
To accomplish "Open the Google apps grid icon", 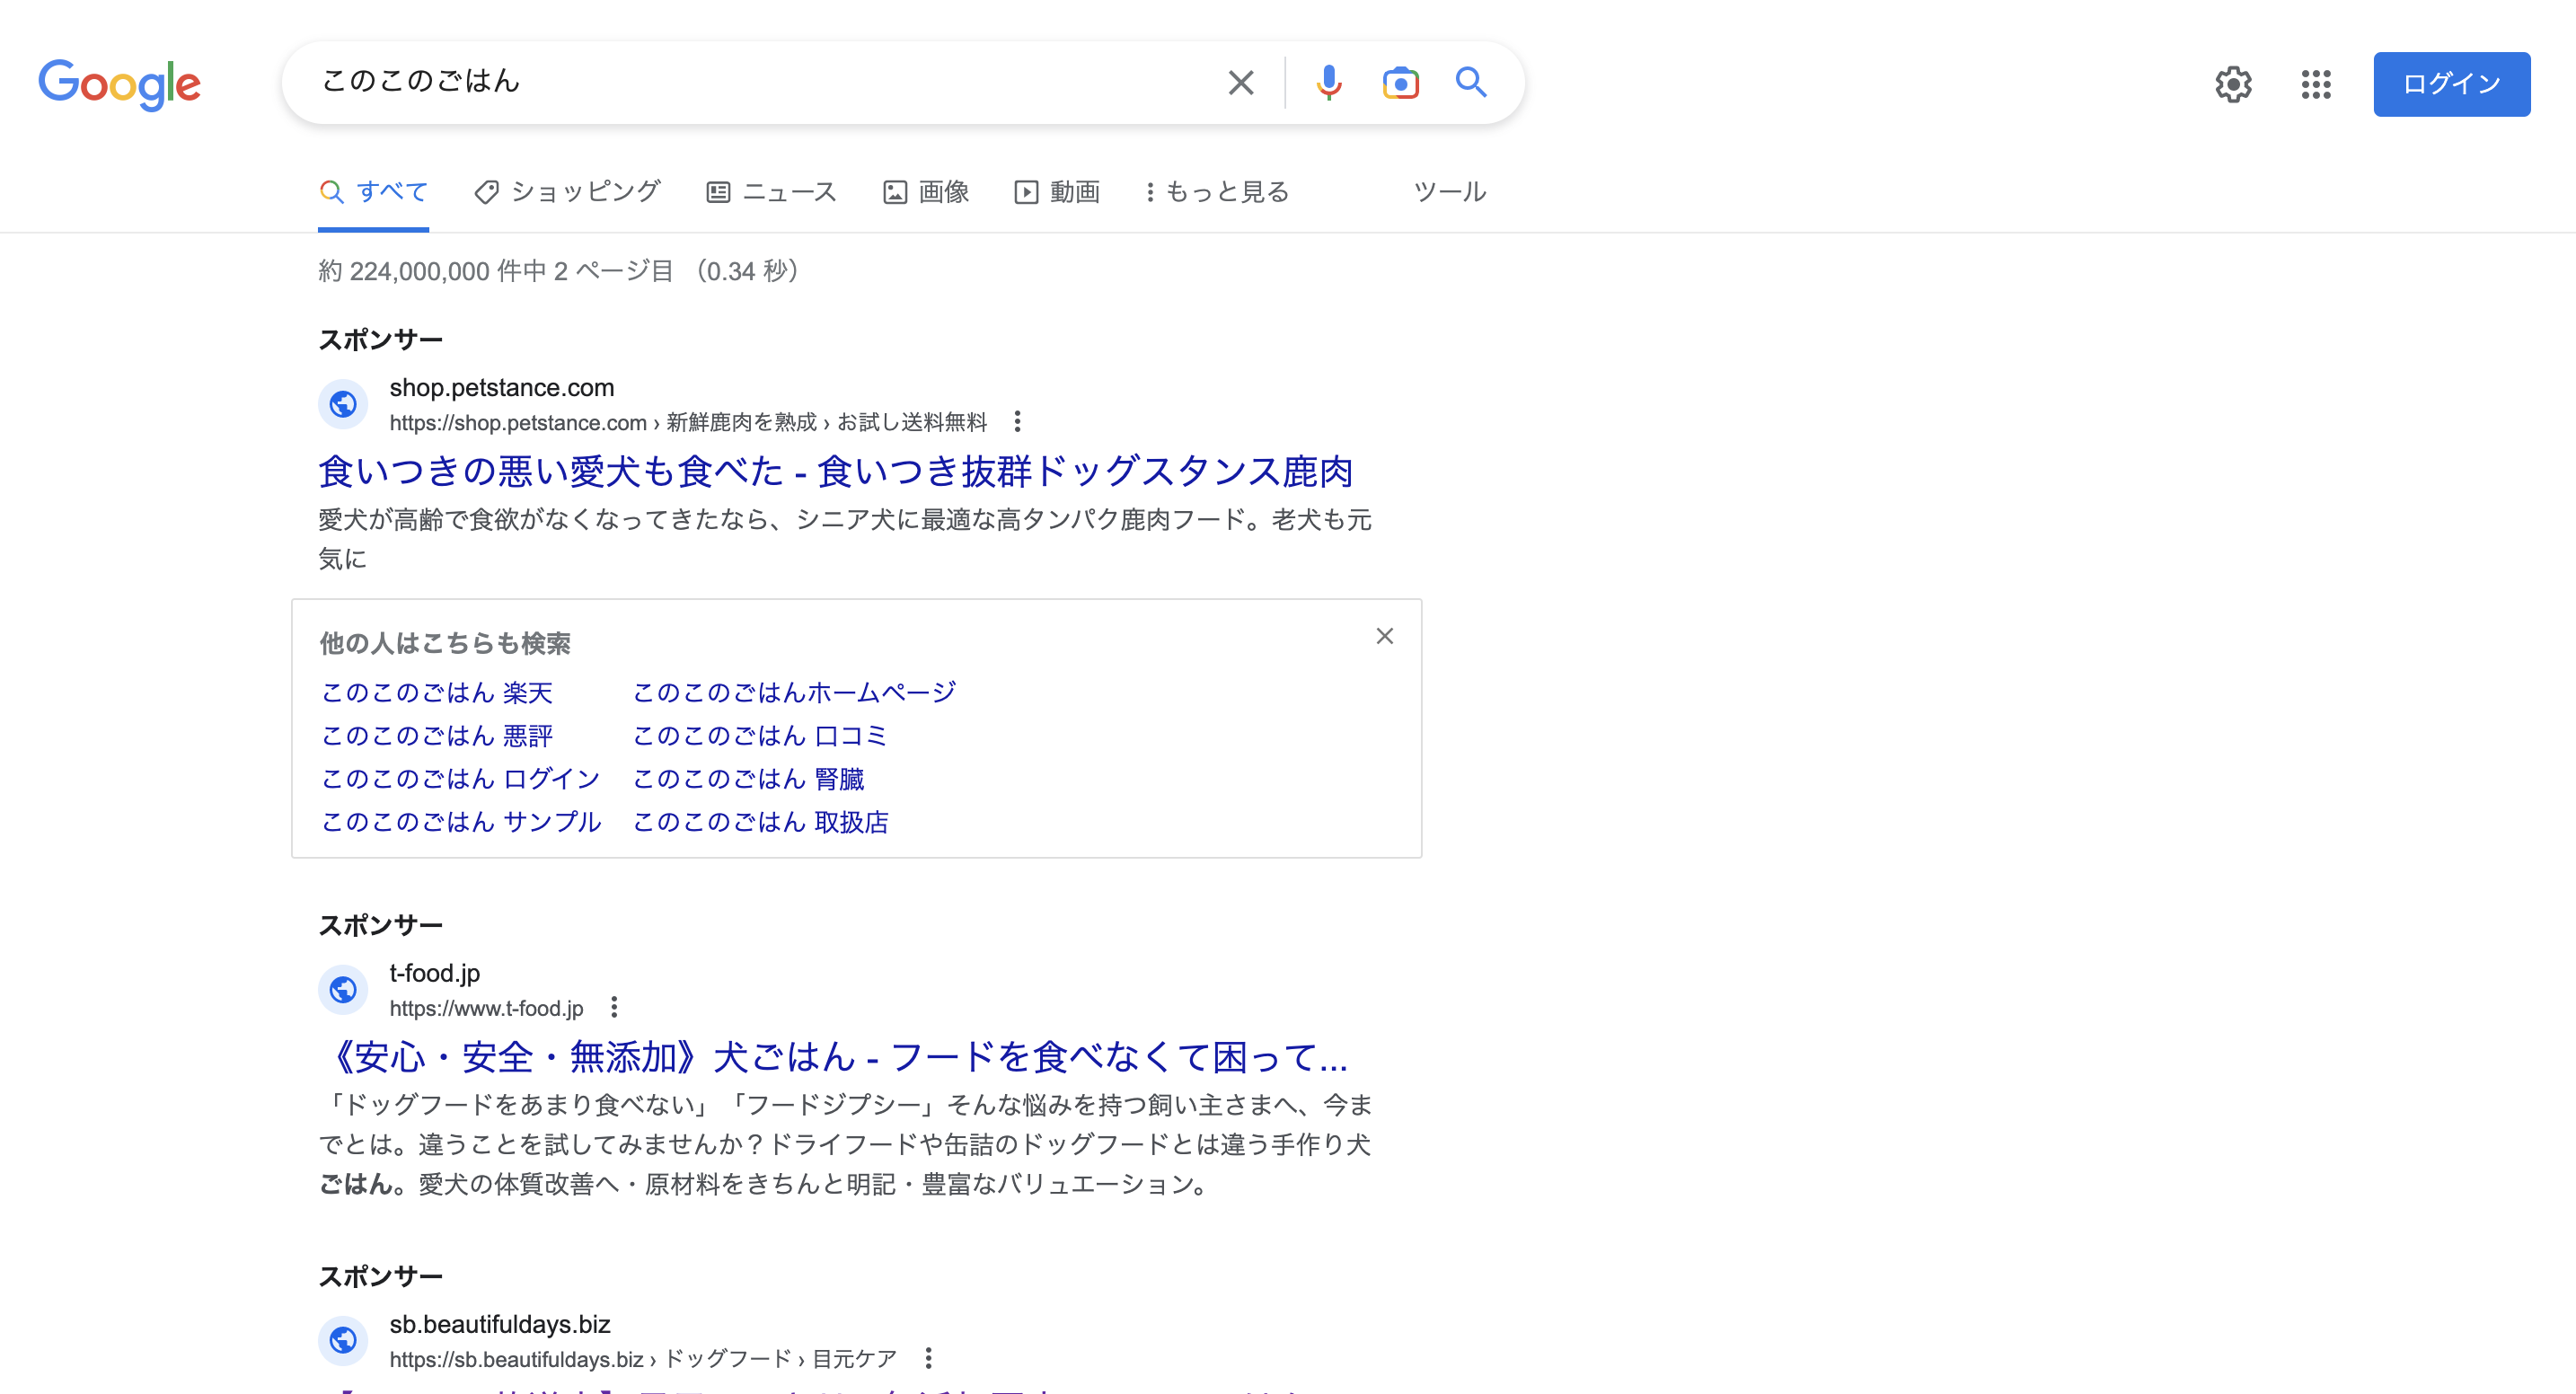I will click(2316, 84).
